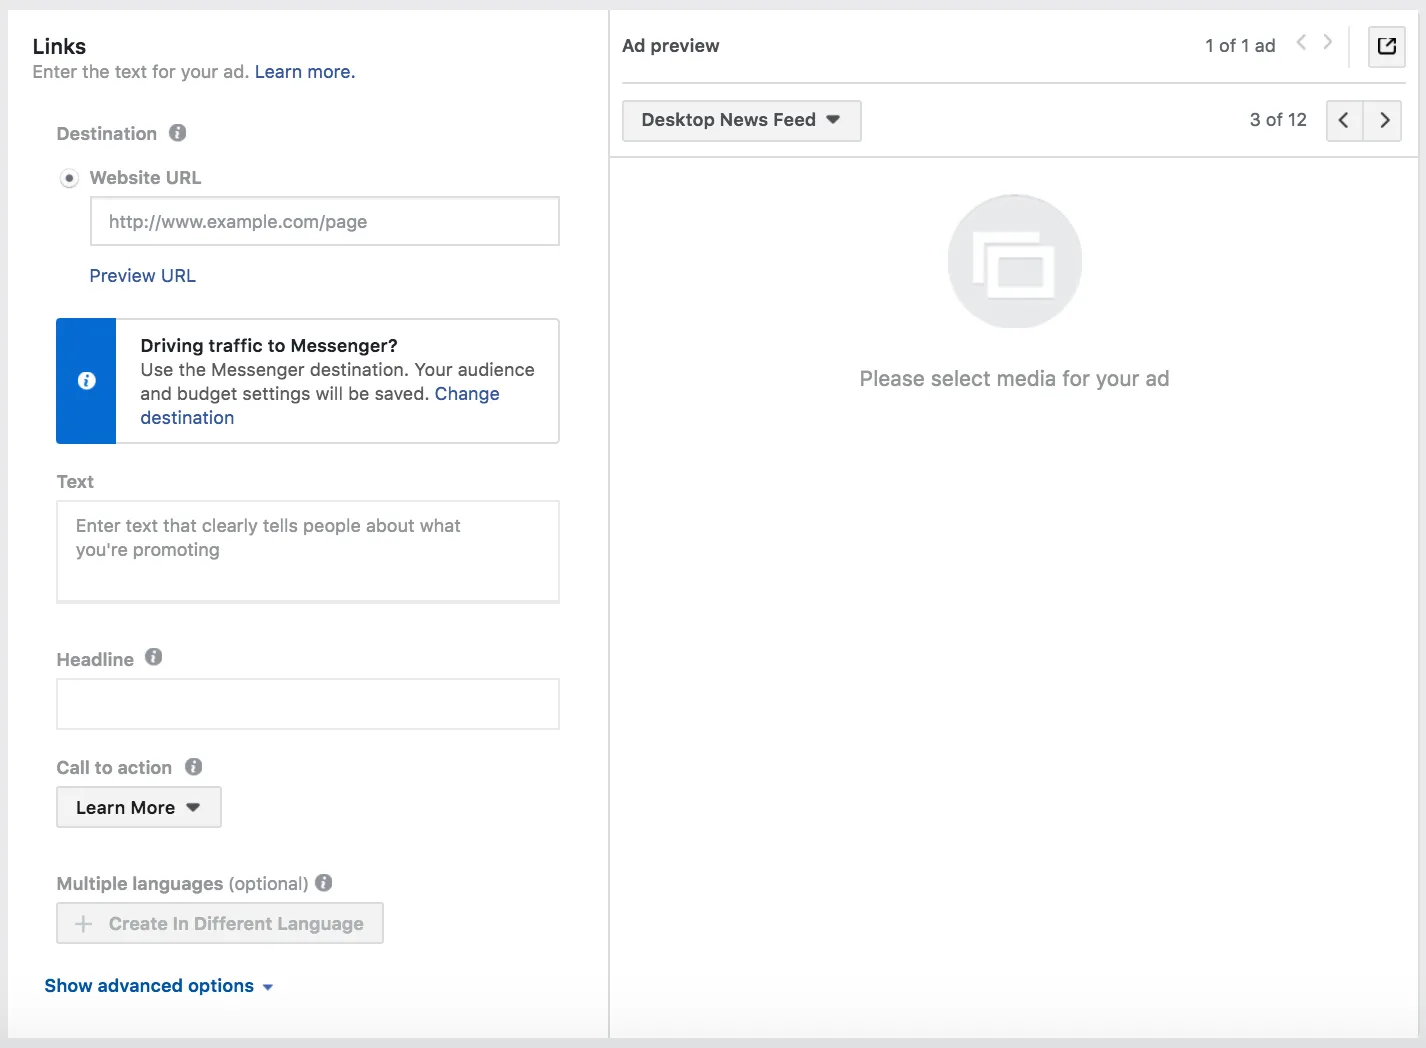Click the media placeholder icon in preview
The width and height of the screenshot is (1426, 1048).
pos(1015,261)
